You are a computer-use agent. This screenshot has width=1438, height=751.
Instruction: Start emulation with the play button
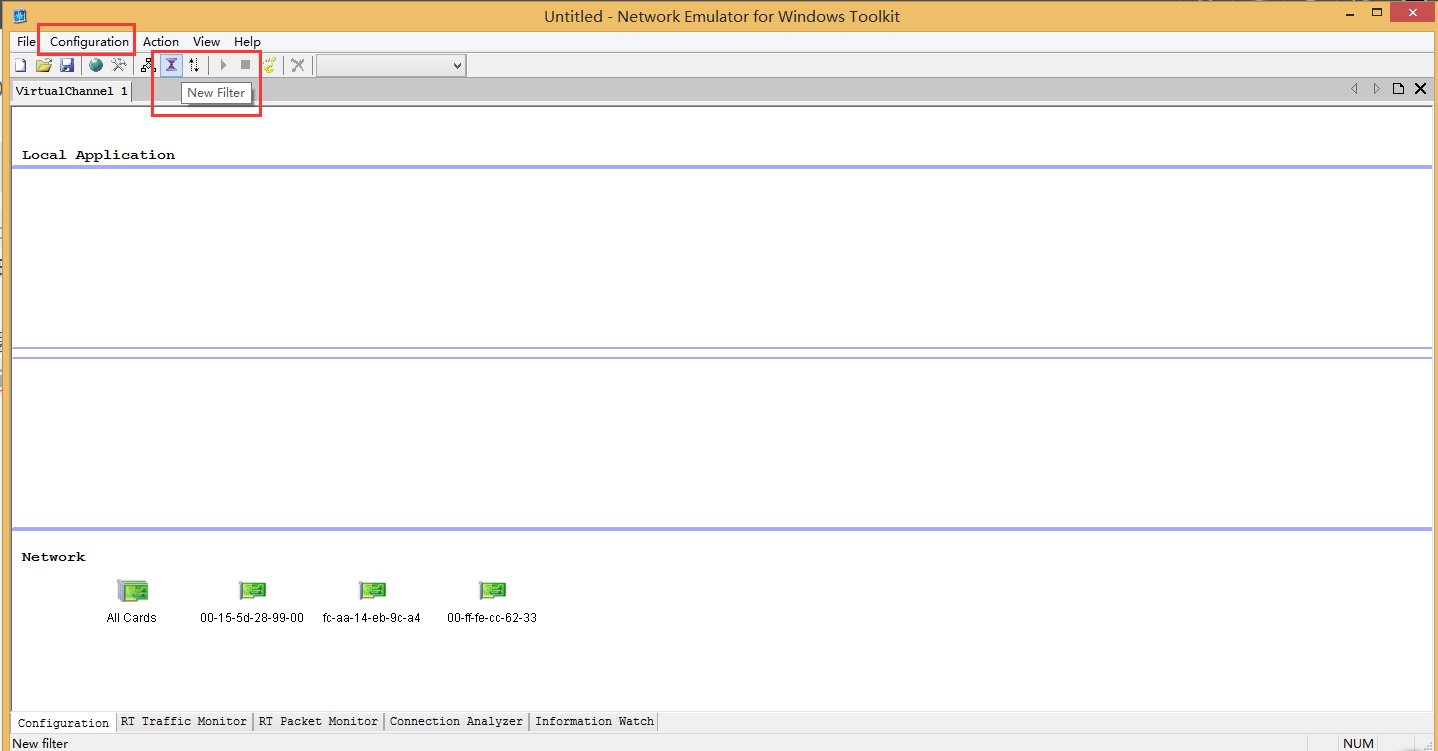coord(223,65)
